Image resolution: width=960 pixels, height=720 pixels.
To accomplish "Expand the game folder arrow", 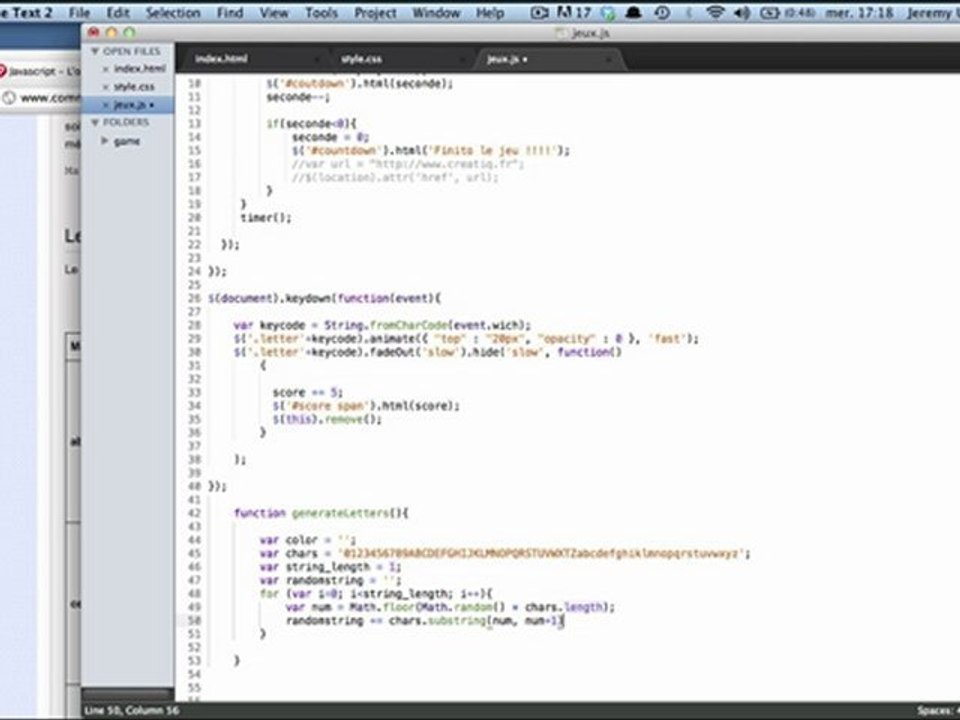I will [105, 141].
